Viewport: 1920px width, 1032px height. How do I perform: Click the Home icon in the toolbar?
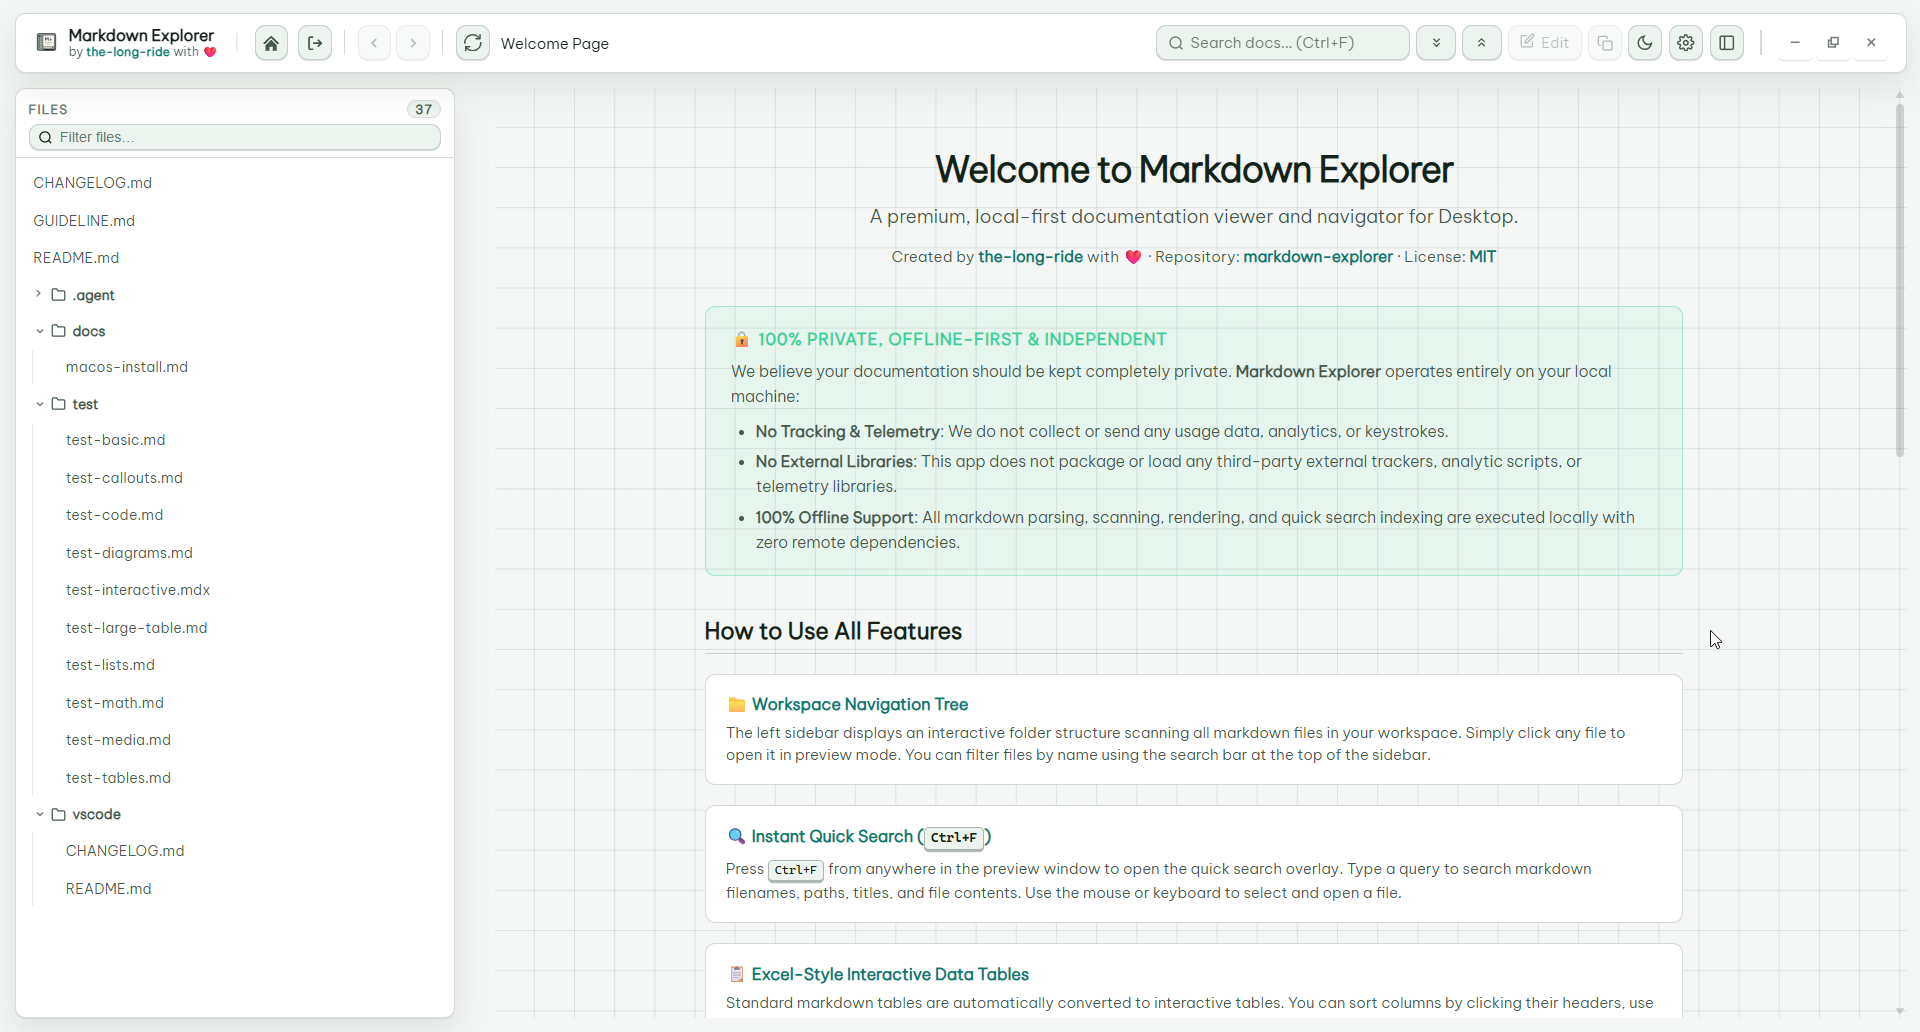[271, 43]
